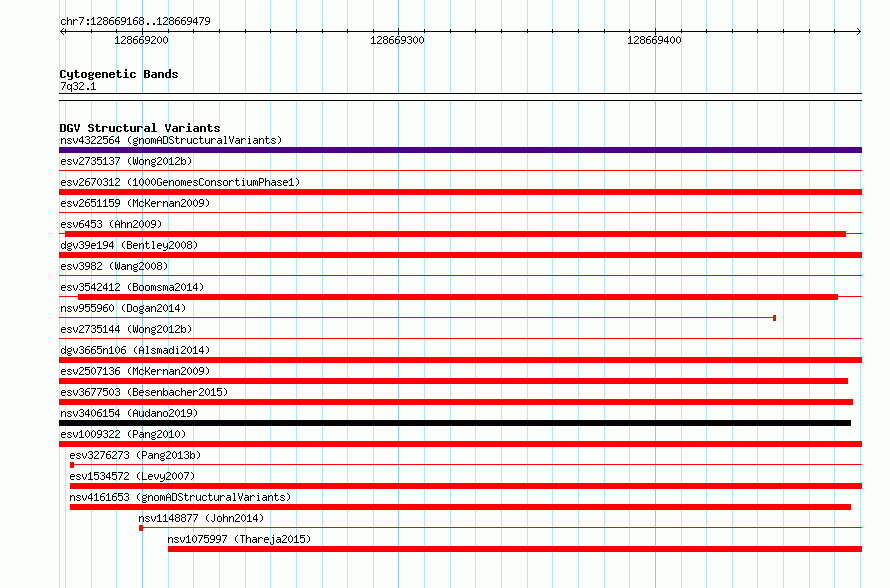890x588 pixels.
Task: Click the red bar under esv1009322
Action: point(460,444)
